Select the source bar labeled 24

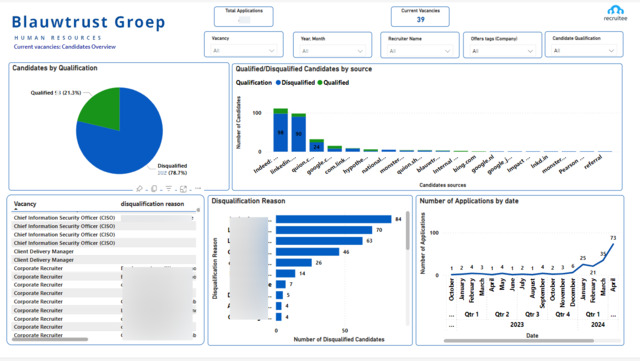[x=317, y=146]
